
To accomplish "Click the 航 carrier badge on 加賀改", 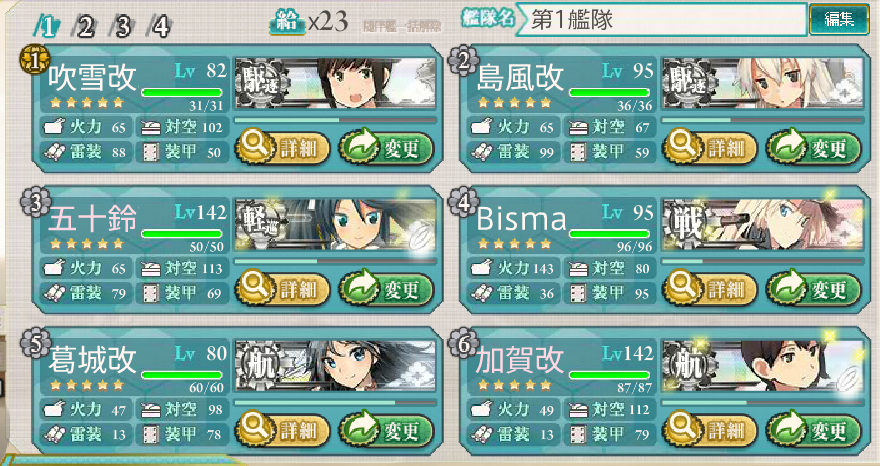I will [684, 365].
